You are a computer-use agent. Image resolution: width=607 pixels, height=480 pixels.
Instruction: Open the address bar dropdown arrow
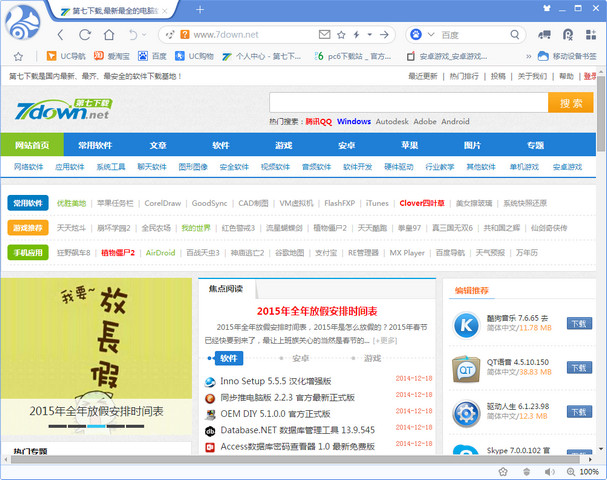tap(368, 34)
